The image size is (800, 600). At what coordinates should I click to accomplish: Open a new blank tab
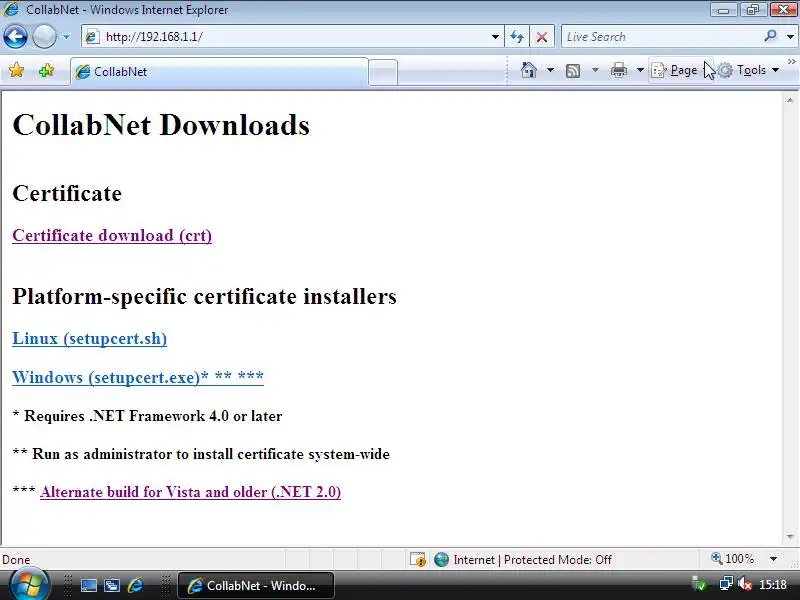coord(383,72)
